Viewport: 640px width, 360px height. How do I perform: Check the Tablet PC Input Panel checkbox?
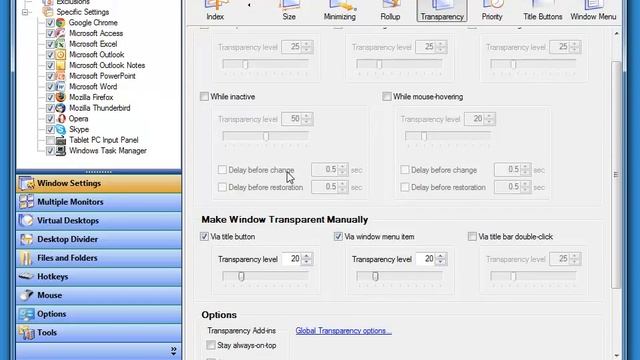(50, 140)
